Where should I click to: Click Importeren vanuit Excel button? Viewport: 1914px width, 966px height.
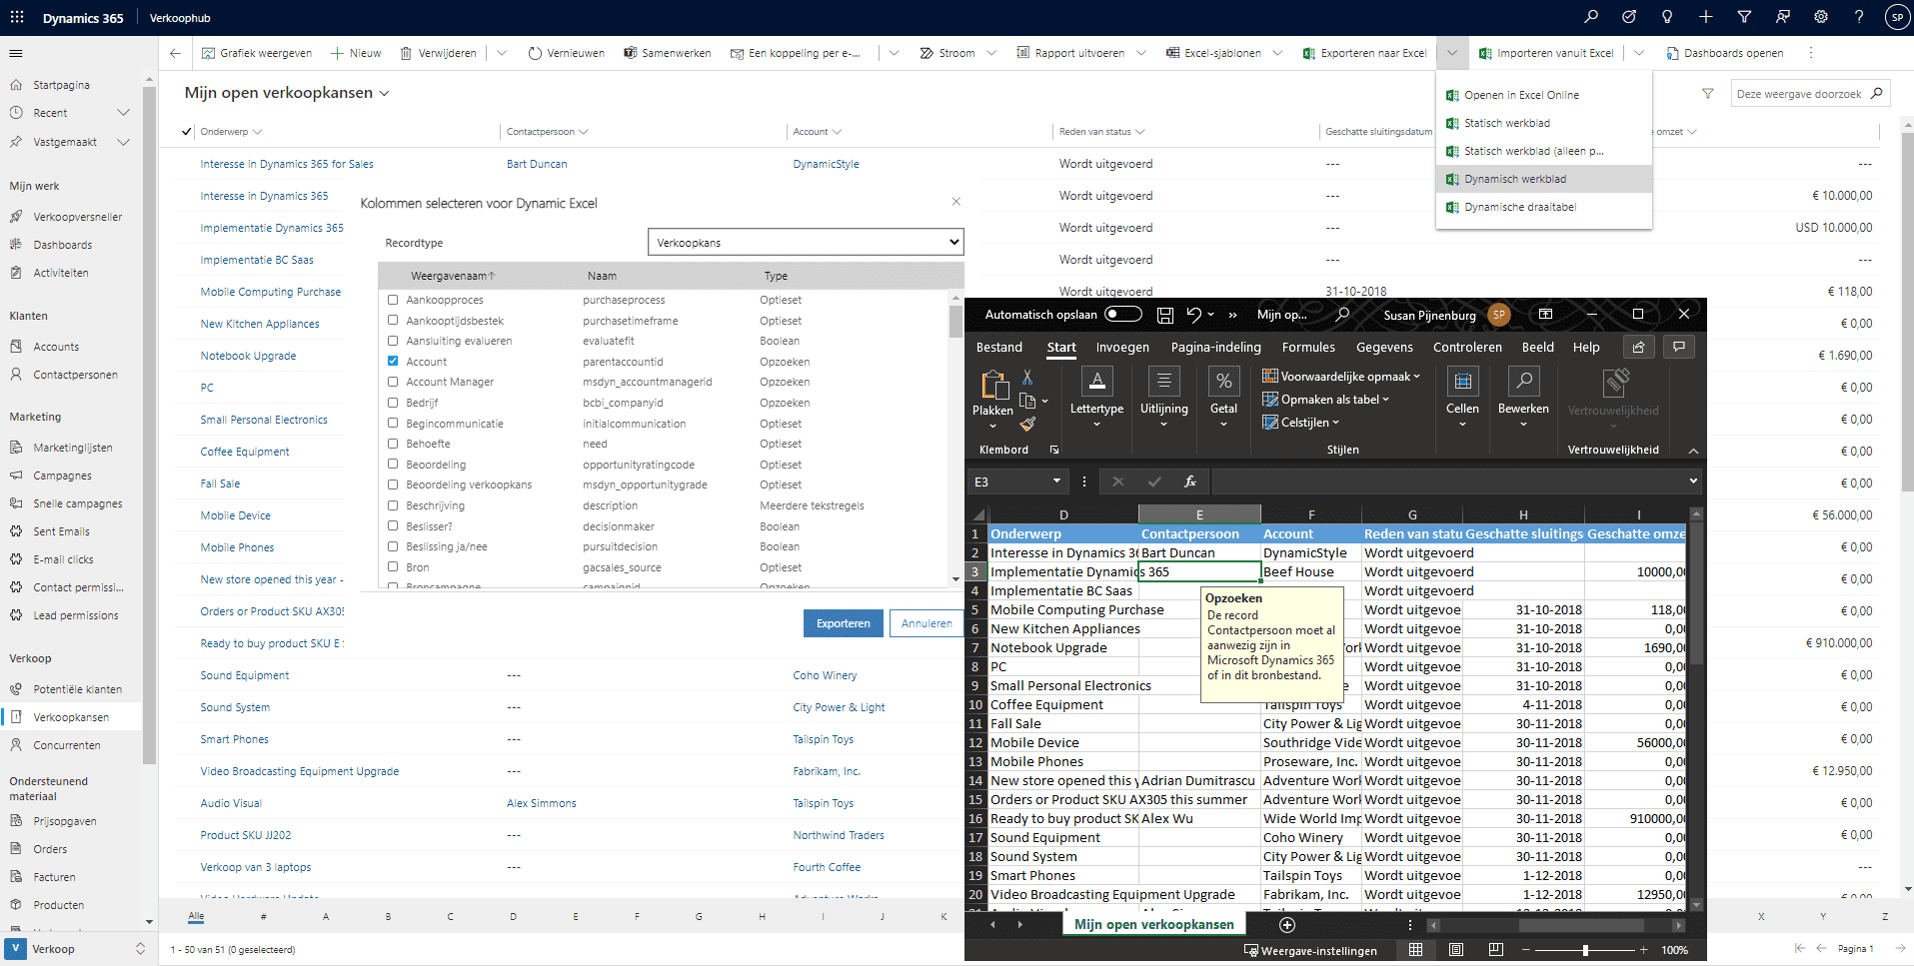pos(1546,53)
